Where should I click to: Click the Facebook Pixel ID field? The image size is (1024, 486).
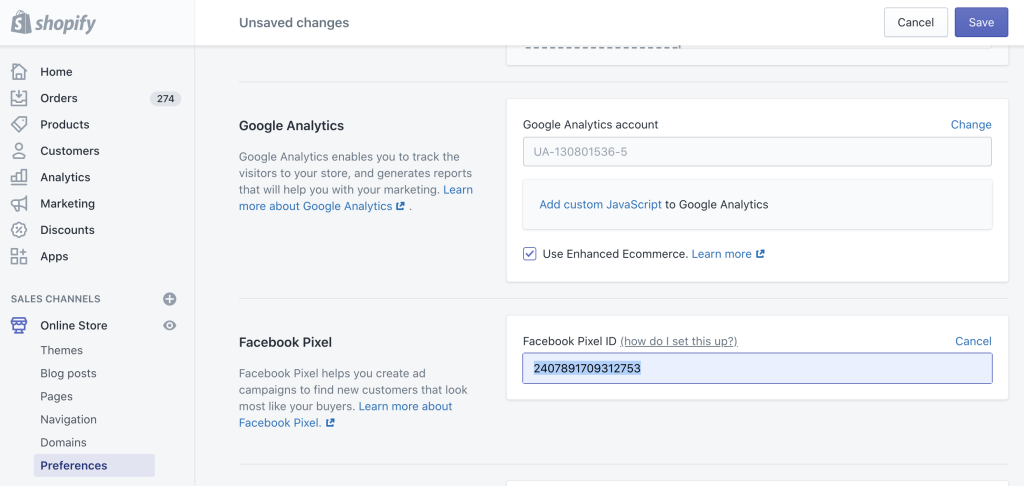(x=757, y=368)
